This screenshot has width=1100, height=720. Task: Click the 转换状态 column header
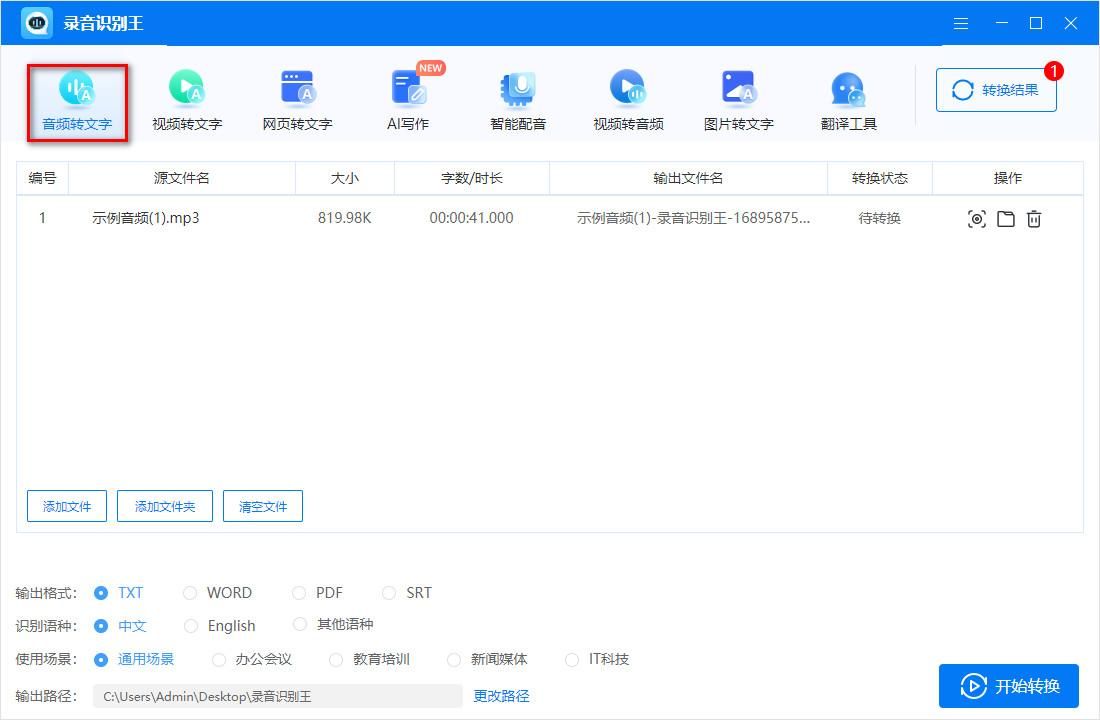(x=880, y=178)
